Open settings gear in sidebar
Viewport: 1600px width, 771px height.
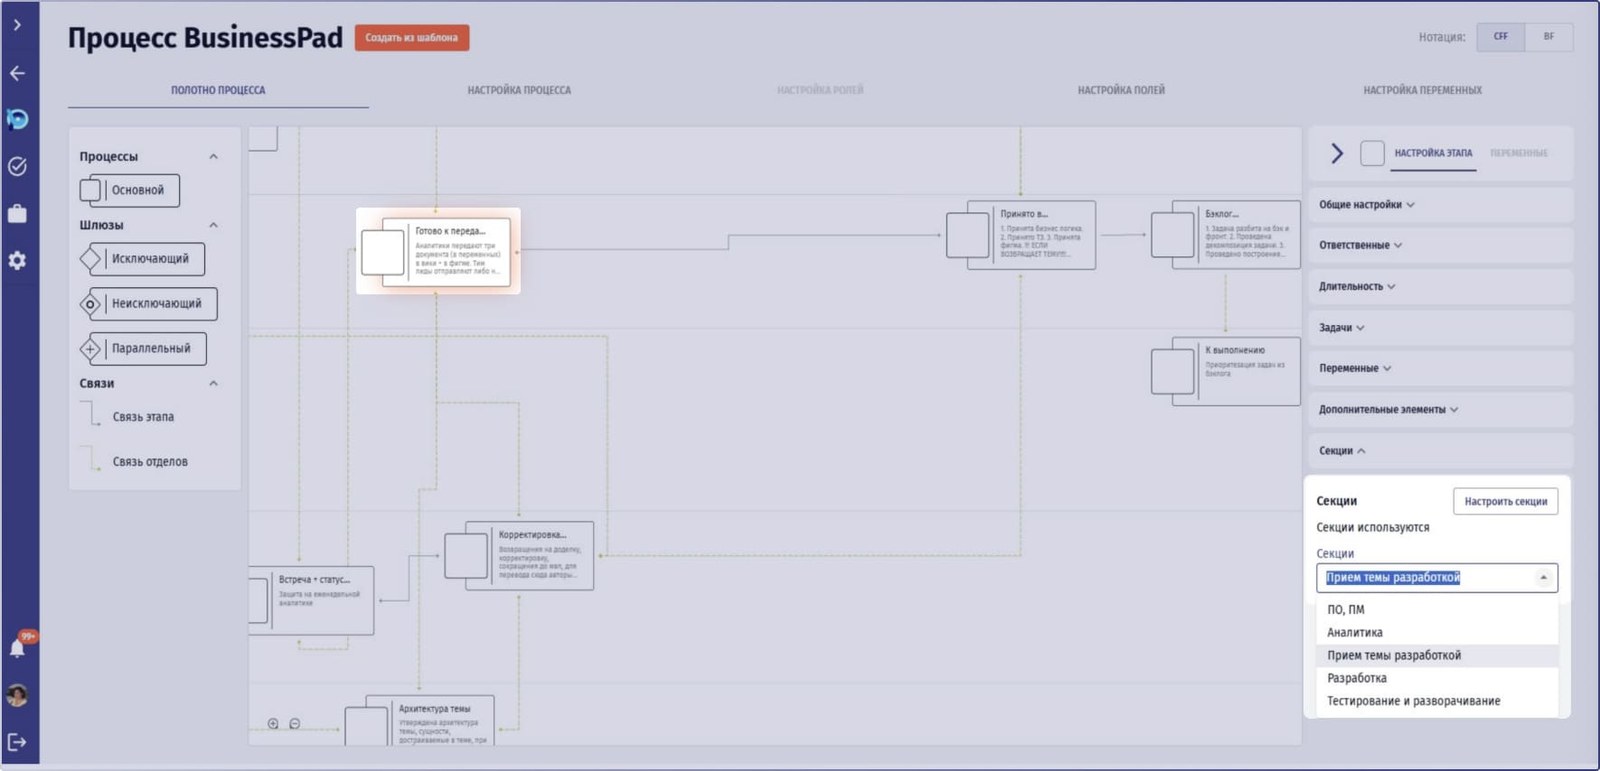point(17,260)
